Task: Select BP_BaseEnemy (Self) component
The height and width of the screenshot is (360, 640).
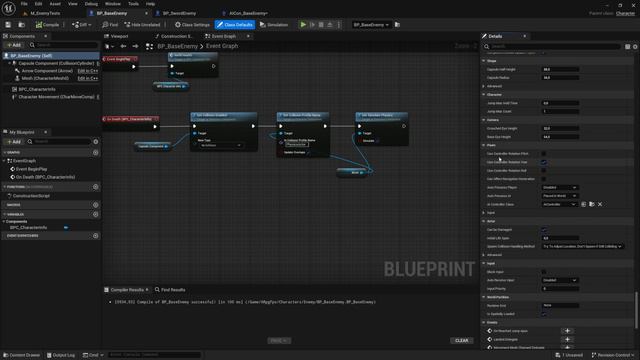Action: click(51, 56)
